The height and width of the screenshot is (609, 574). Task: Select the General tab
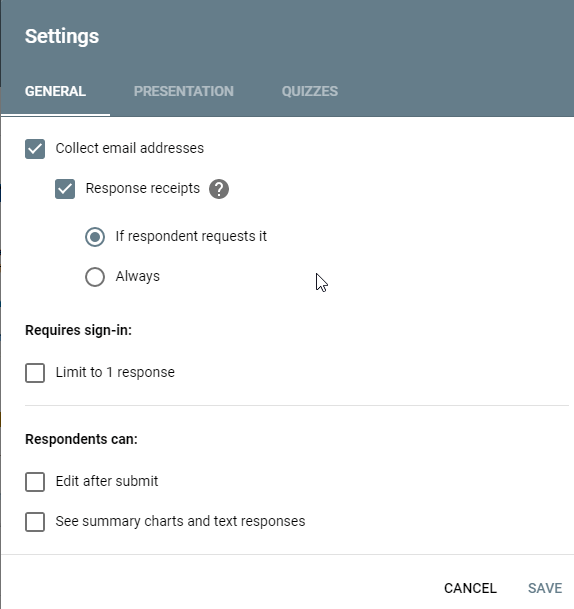pos(55,91)
